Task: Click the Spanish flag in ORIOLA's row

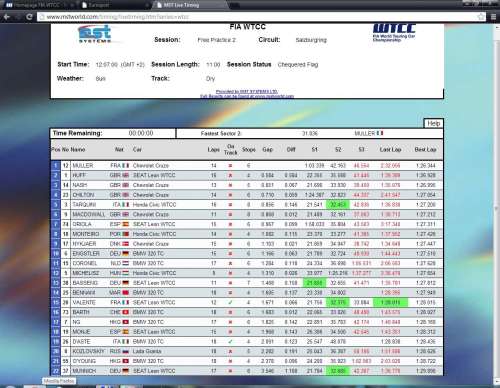Action: point(125,224)
